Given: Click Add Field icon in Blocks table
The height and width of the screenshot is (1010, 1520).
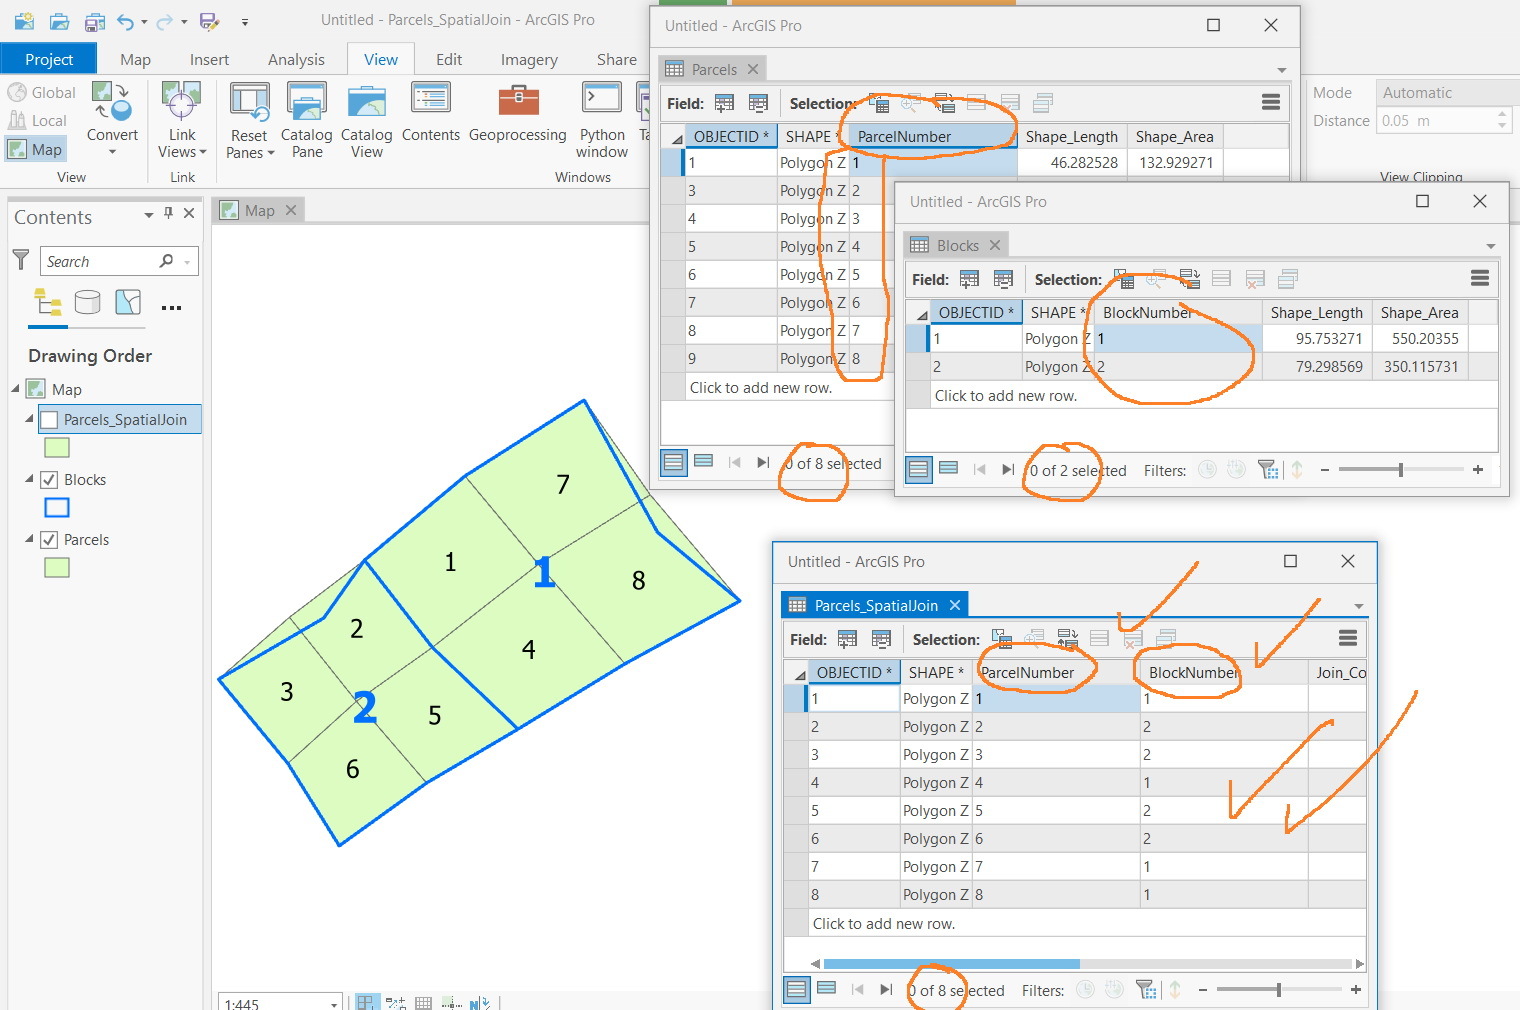Looking at the screenshot, I should pyautogui.click(x=969, y=279).
